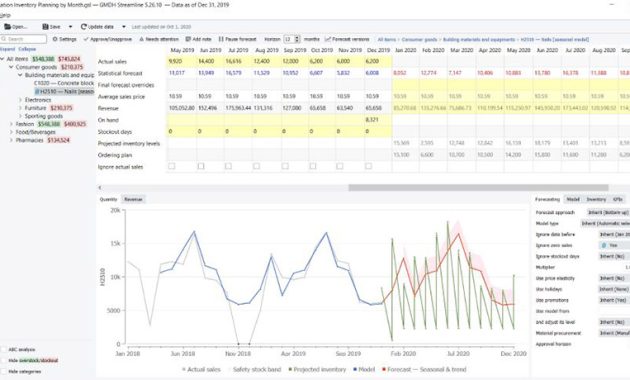Enable the ABC analysis checkbox
Screen dimensions: 630x380
tap(3, 349)
